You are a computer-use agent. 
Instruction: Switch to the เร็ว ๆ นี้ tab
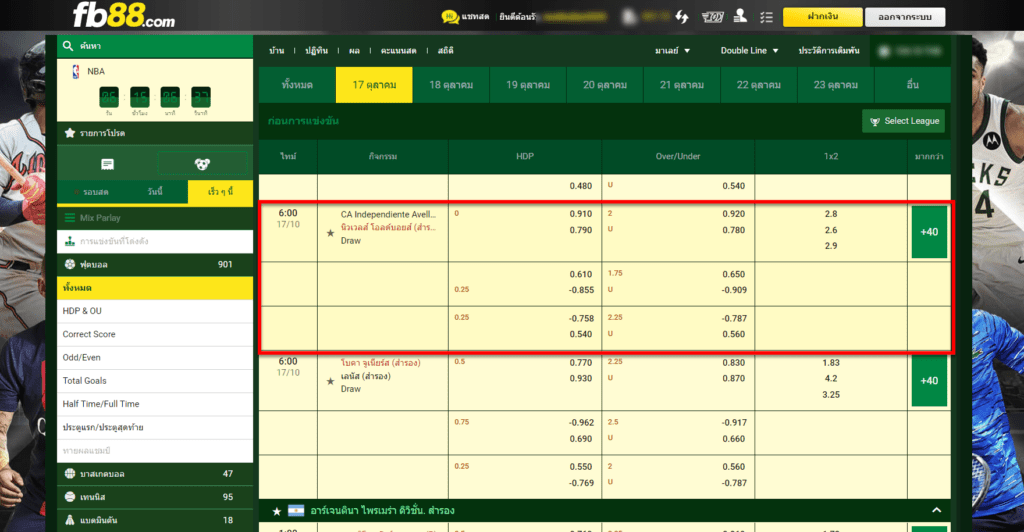220,192
